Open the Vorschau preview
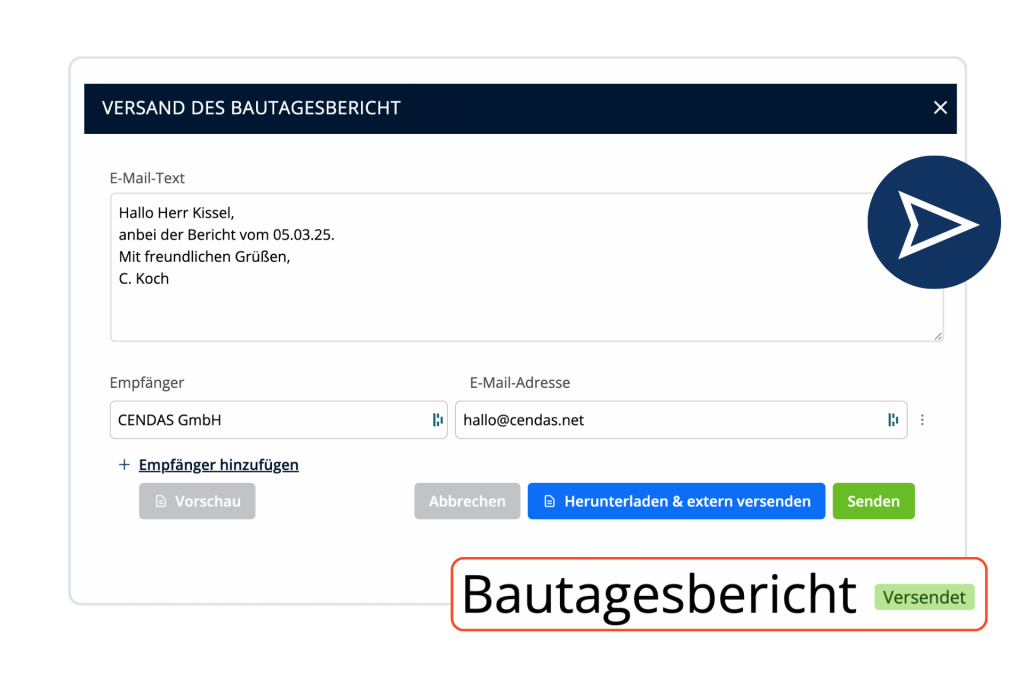Image resolution: width=1024 pixels, height=683 pixels. point(197,500)
